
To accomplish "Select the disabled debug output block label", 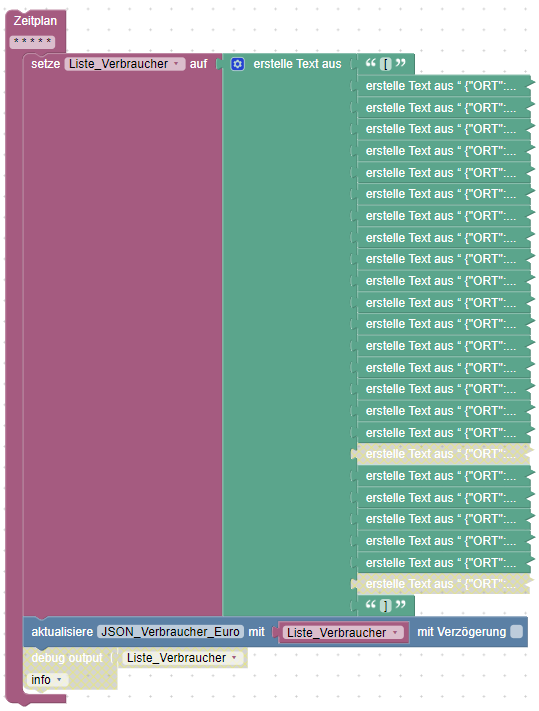I will pos(67,658).
